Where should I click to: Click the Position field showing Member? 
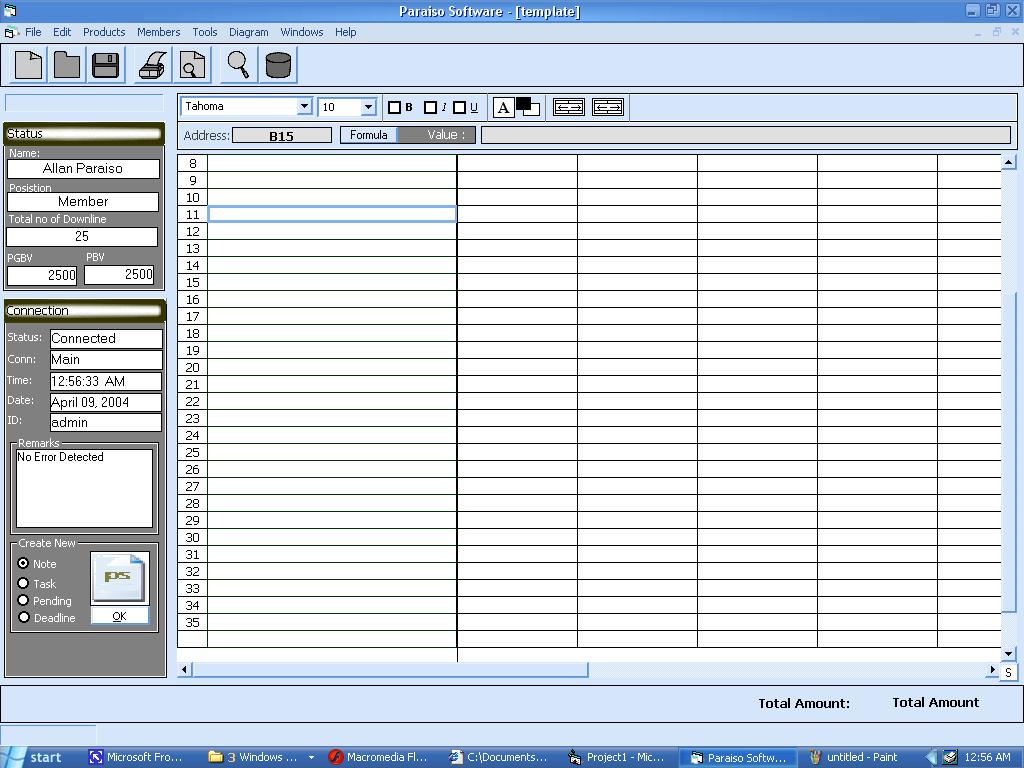coord(83,202)
